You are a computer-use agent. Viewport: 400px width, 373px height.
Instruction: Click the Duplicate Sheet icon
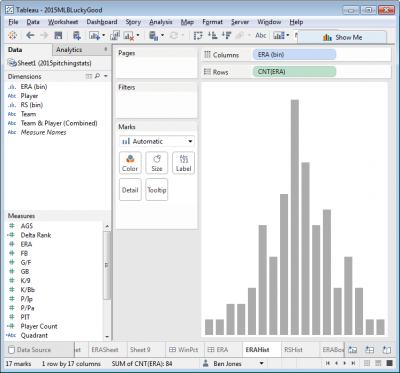point(115,35)
